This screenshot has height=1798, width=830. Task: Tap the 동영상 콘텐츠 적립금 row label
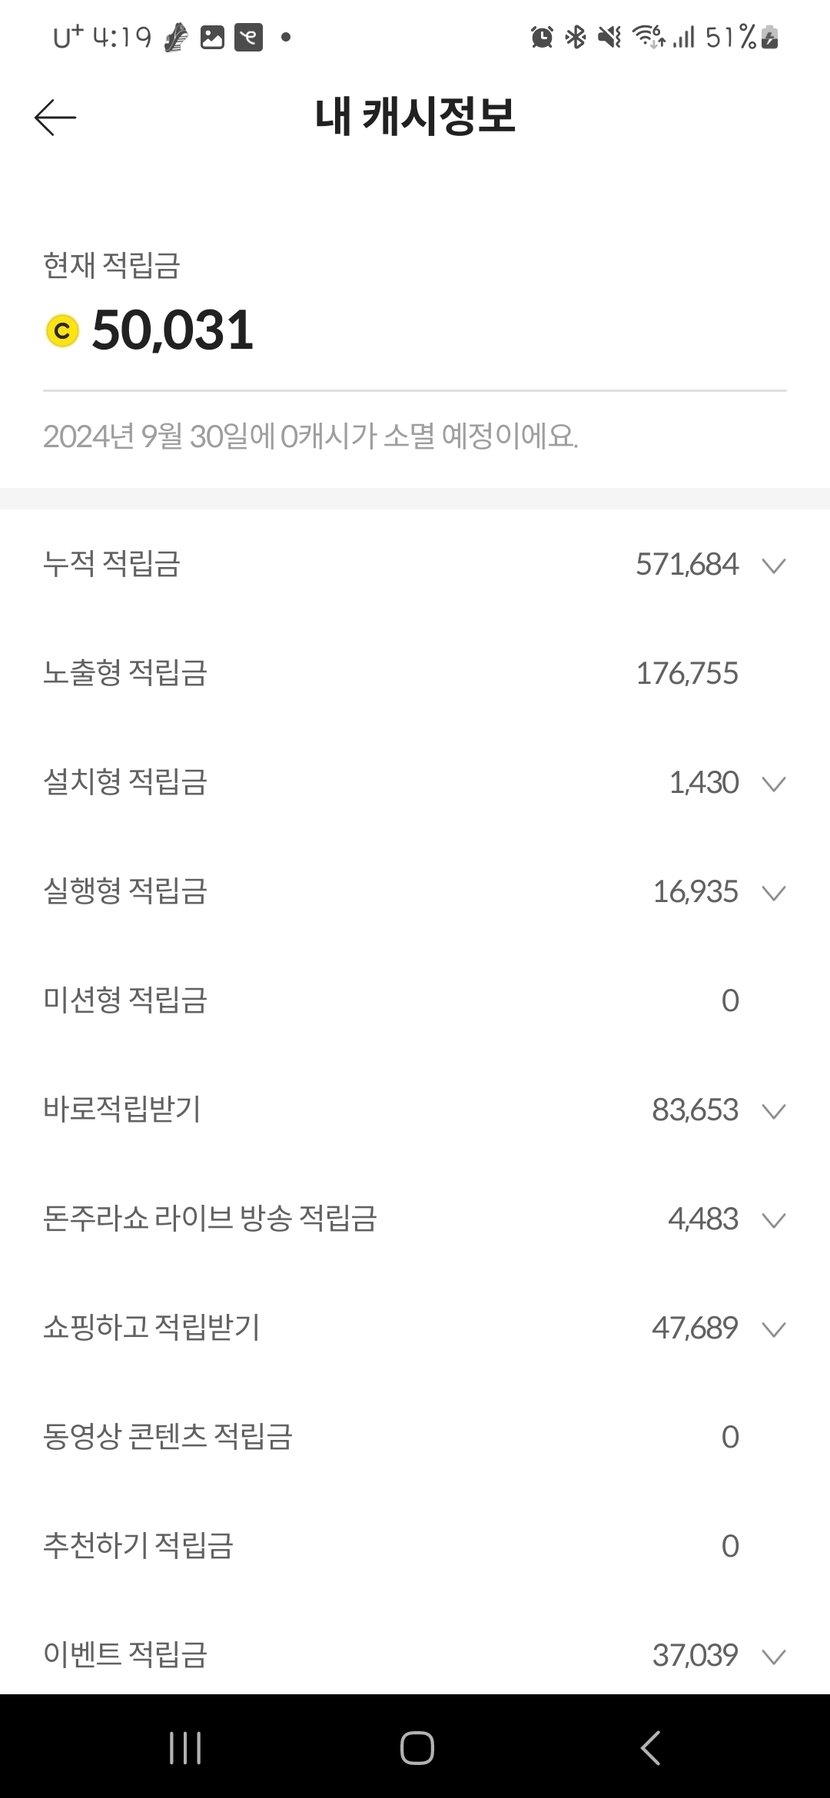(x=168, y=1437)
